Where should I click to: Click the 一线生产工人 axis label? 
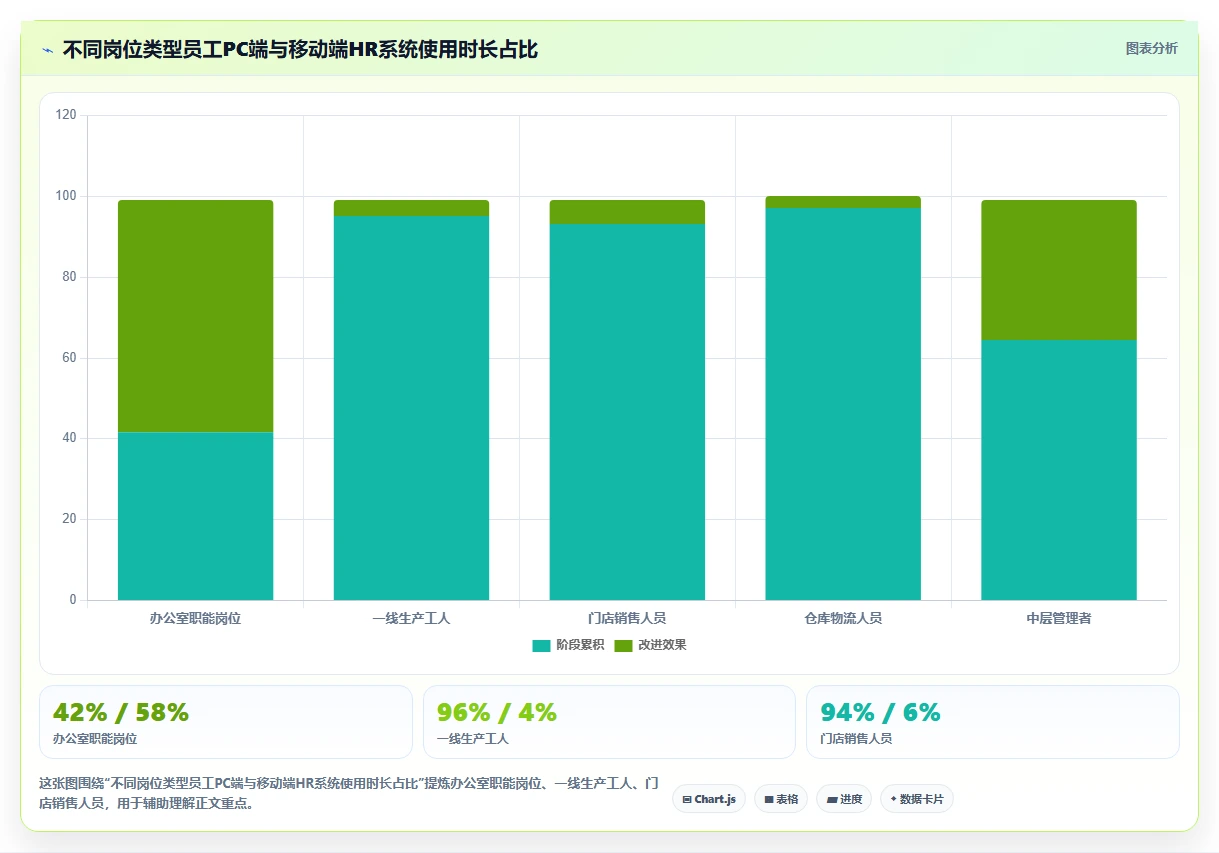click(x=411, y=619)
